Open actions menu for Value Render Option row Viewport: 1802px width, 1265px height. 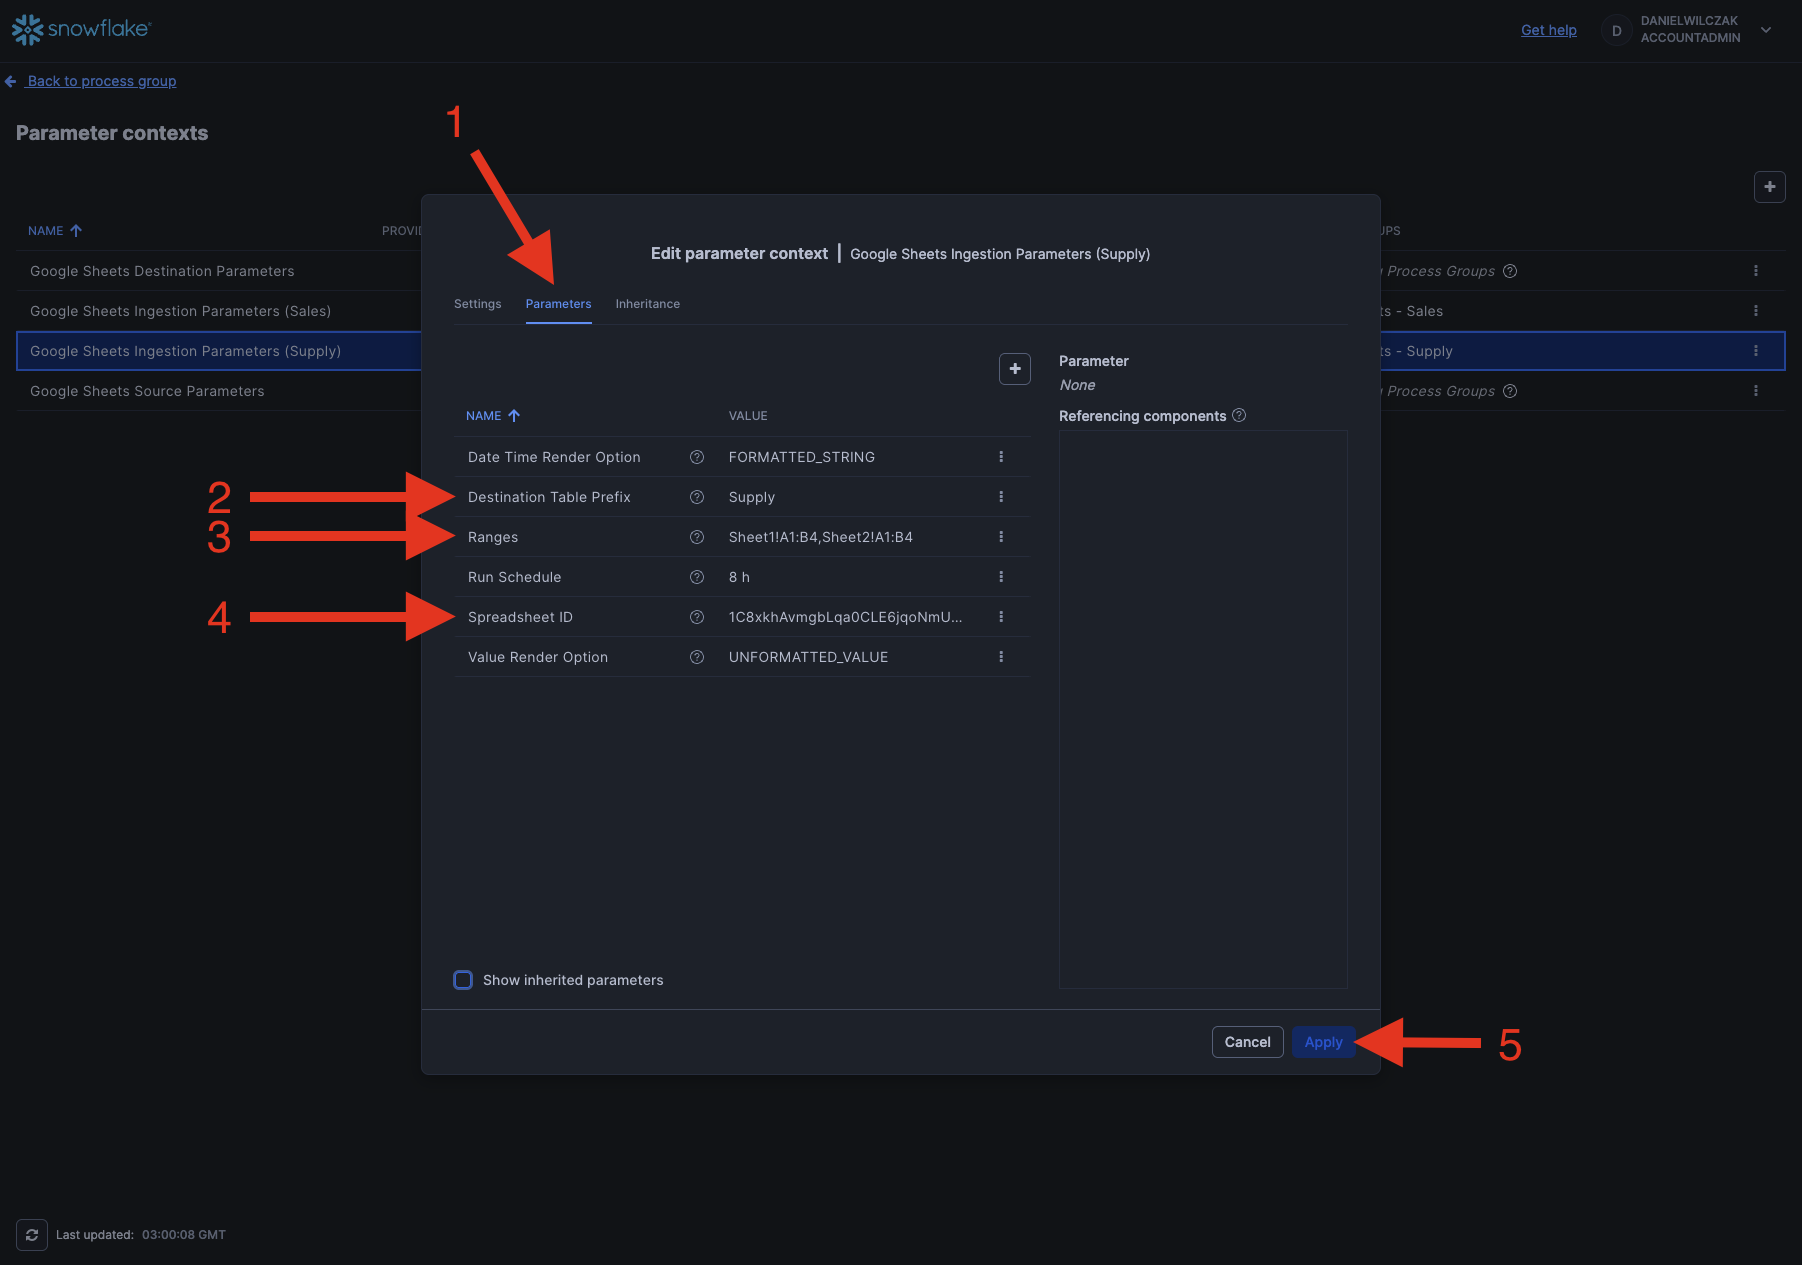pos(1001,657)
